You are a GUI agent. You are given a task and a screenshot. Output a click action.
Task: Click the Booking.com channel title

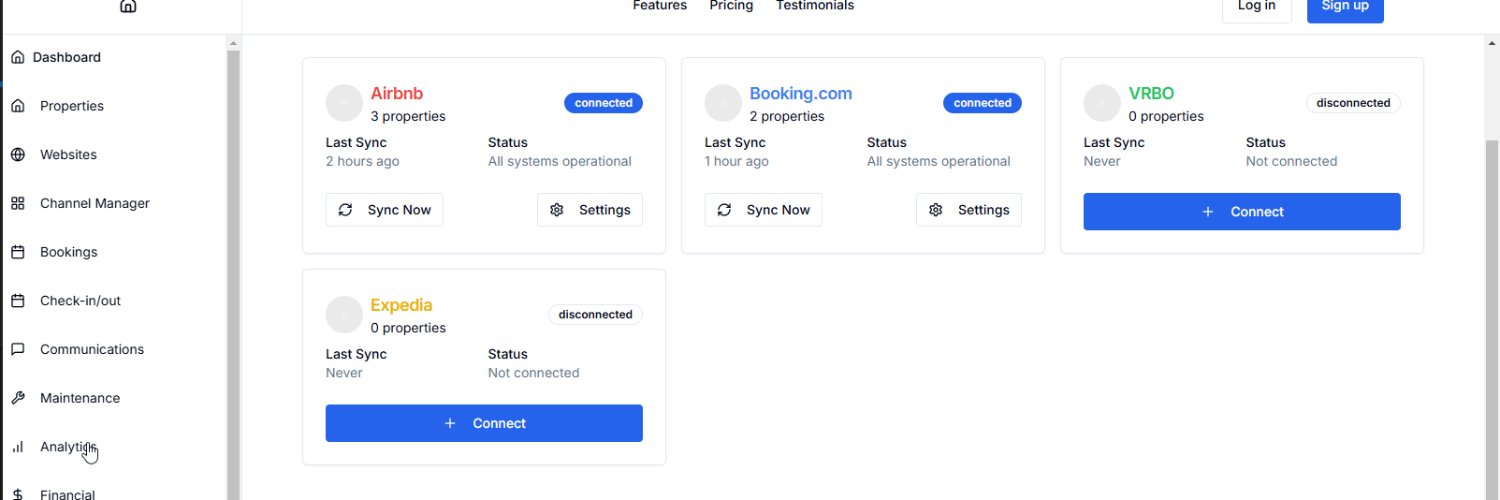click(801, 94)
